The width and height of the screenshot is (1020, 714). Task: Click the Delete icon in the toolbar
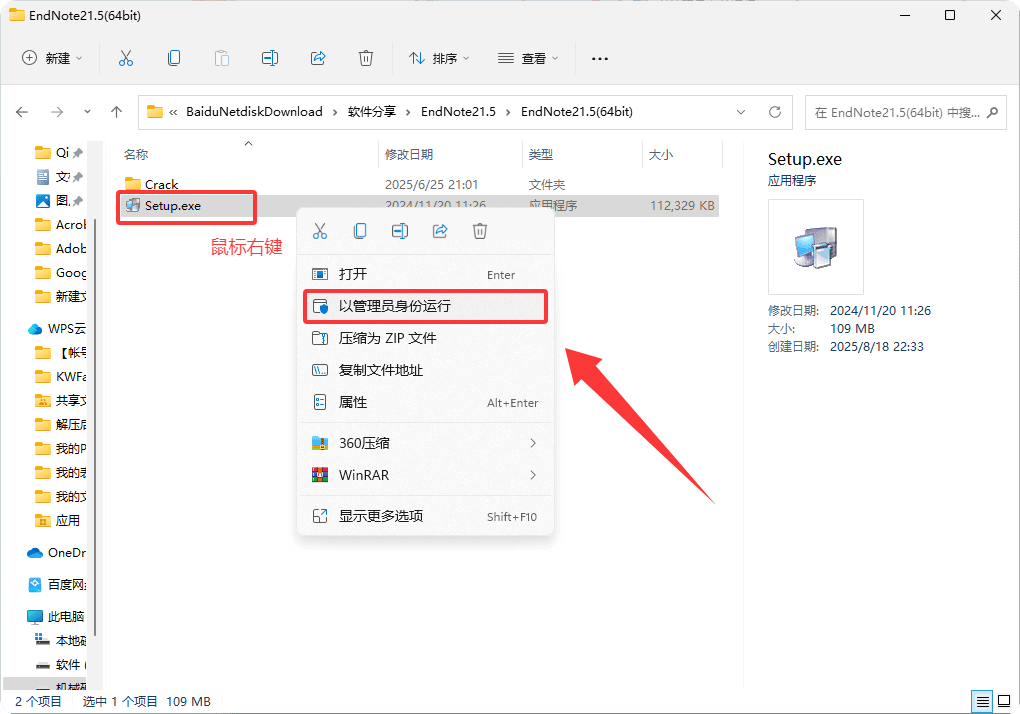[366, 58]
